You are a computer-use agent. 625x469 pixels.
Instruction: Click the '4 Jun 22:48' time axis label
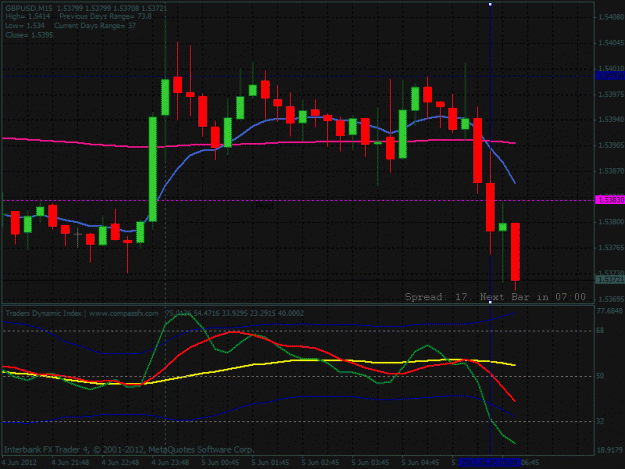120,463
